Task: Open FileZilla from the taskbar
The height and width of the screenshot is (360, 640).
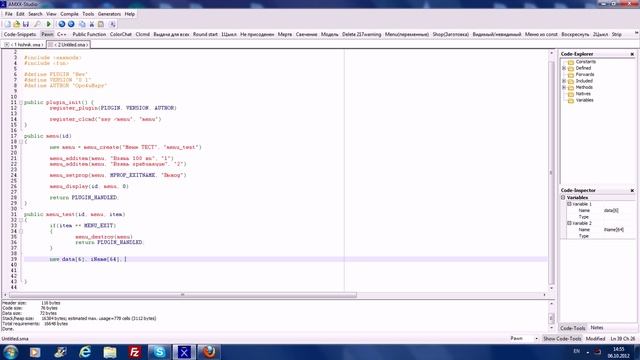Action: [134, 352]
